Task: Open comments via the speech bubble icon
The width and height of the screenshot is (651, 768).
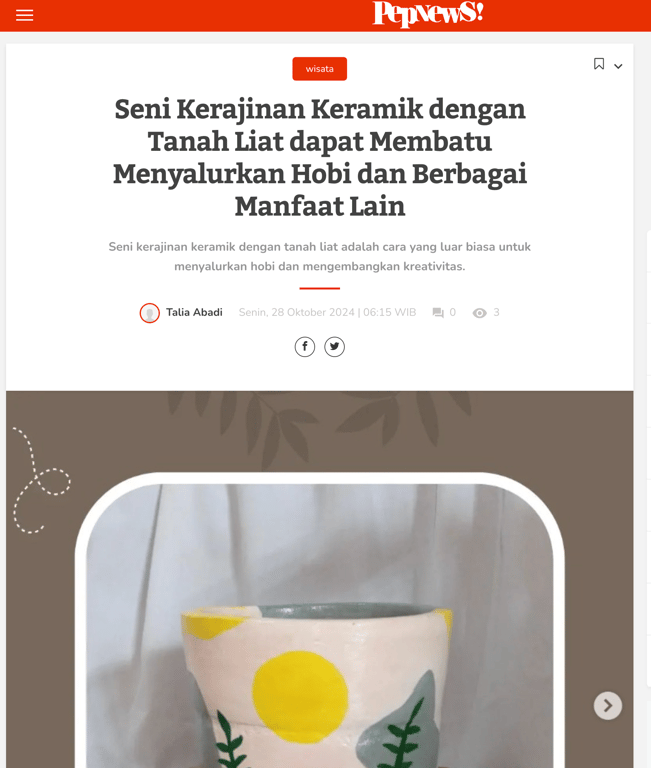Action: click(x=438, y=312)
